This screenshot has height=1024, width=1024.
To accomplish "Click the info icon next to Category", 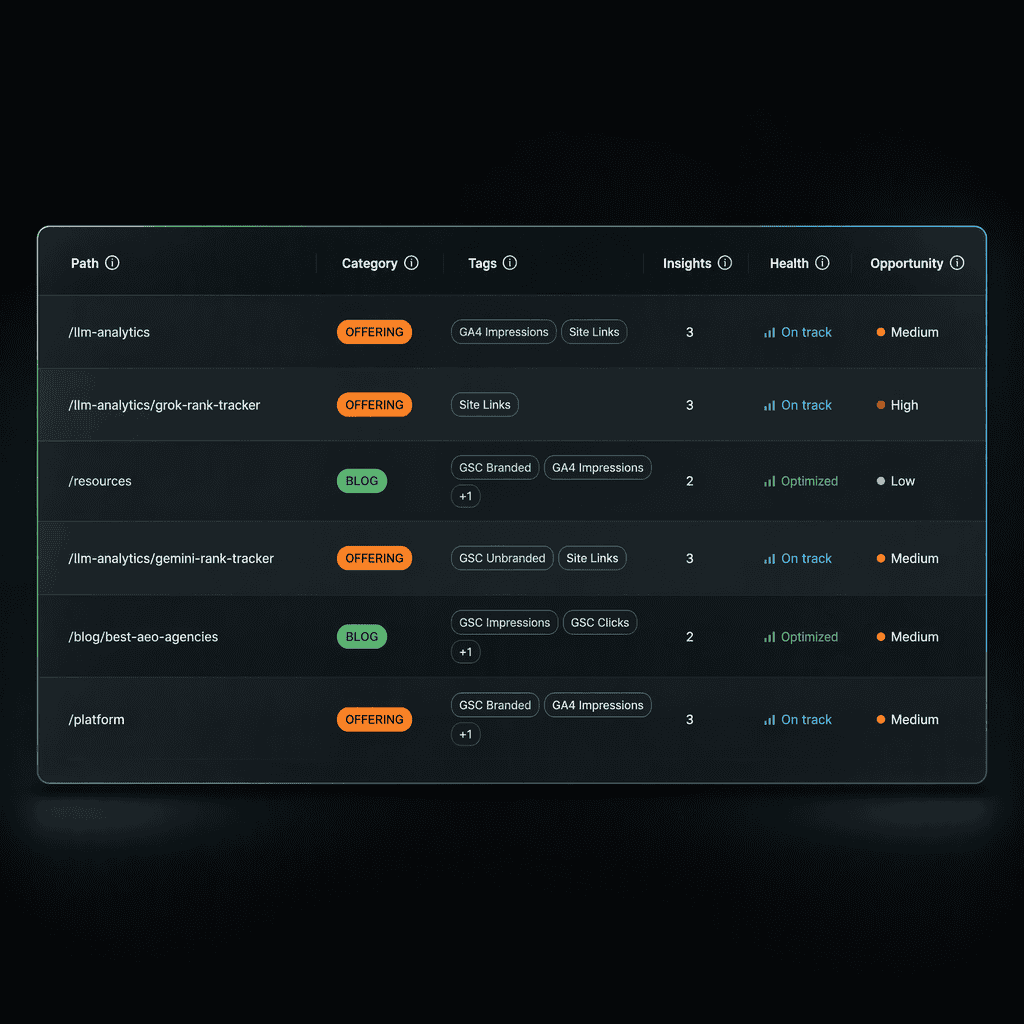I will tap(411, 263).
